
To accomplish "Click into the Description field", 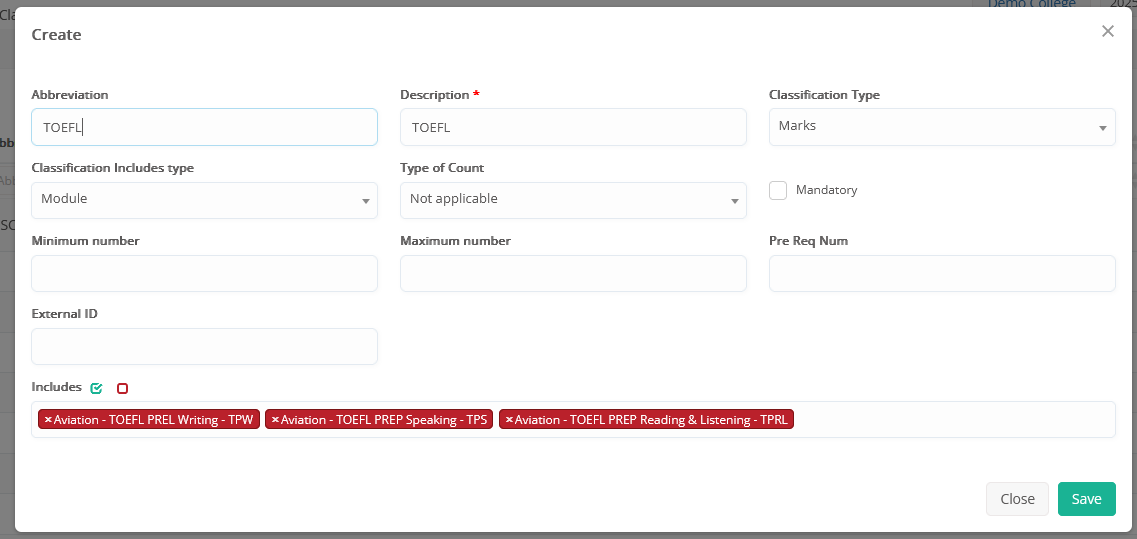I will click(x=572, y=127).
